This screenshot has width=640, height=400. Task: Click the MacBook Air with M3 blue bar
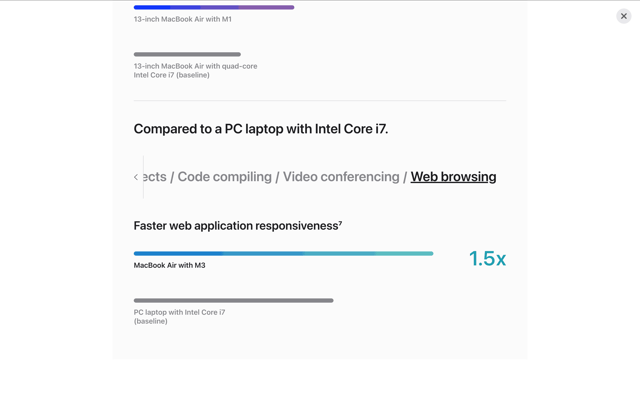pyautogui.click(x=283, y=253)
